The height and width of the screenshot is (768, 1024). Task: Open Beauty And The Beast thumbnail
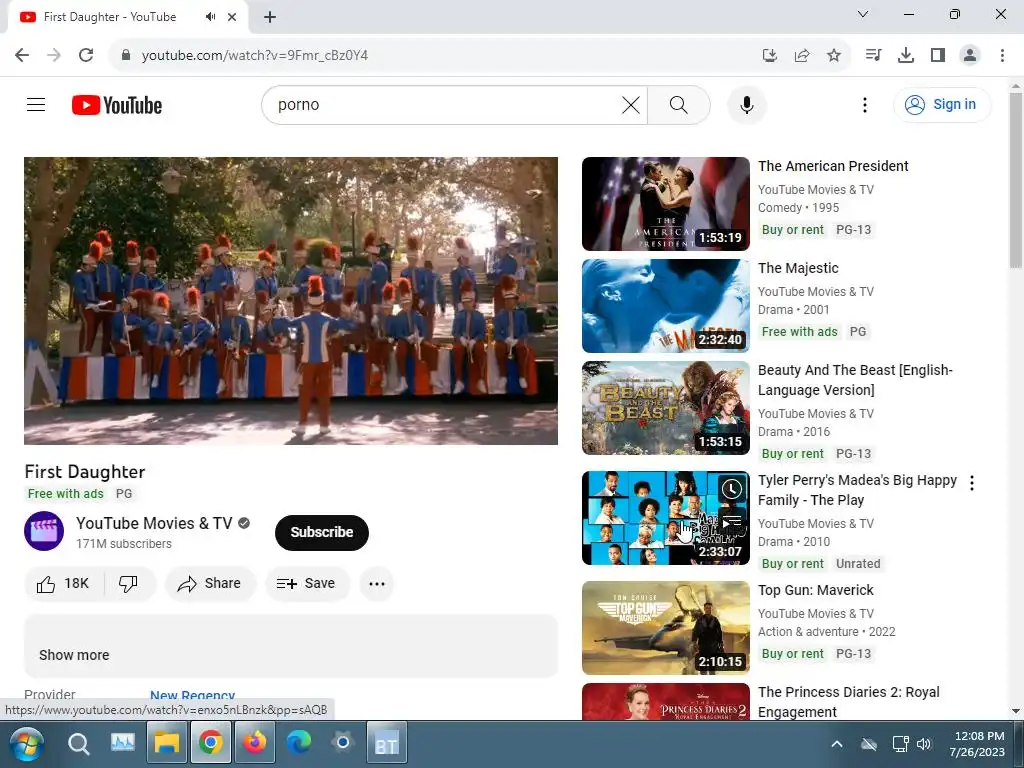click(x=665, y=408)
